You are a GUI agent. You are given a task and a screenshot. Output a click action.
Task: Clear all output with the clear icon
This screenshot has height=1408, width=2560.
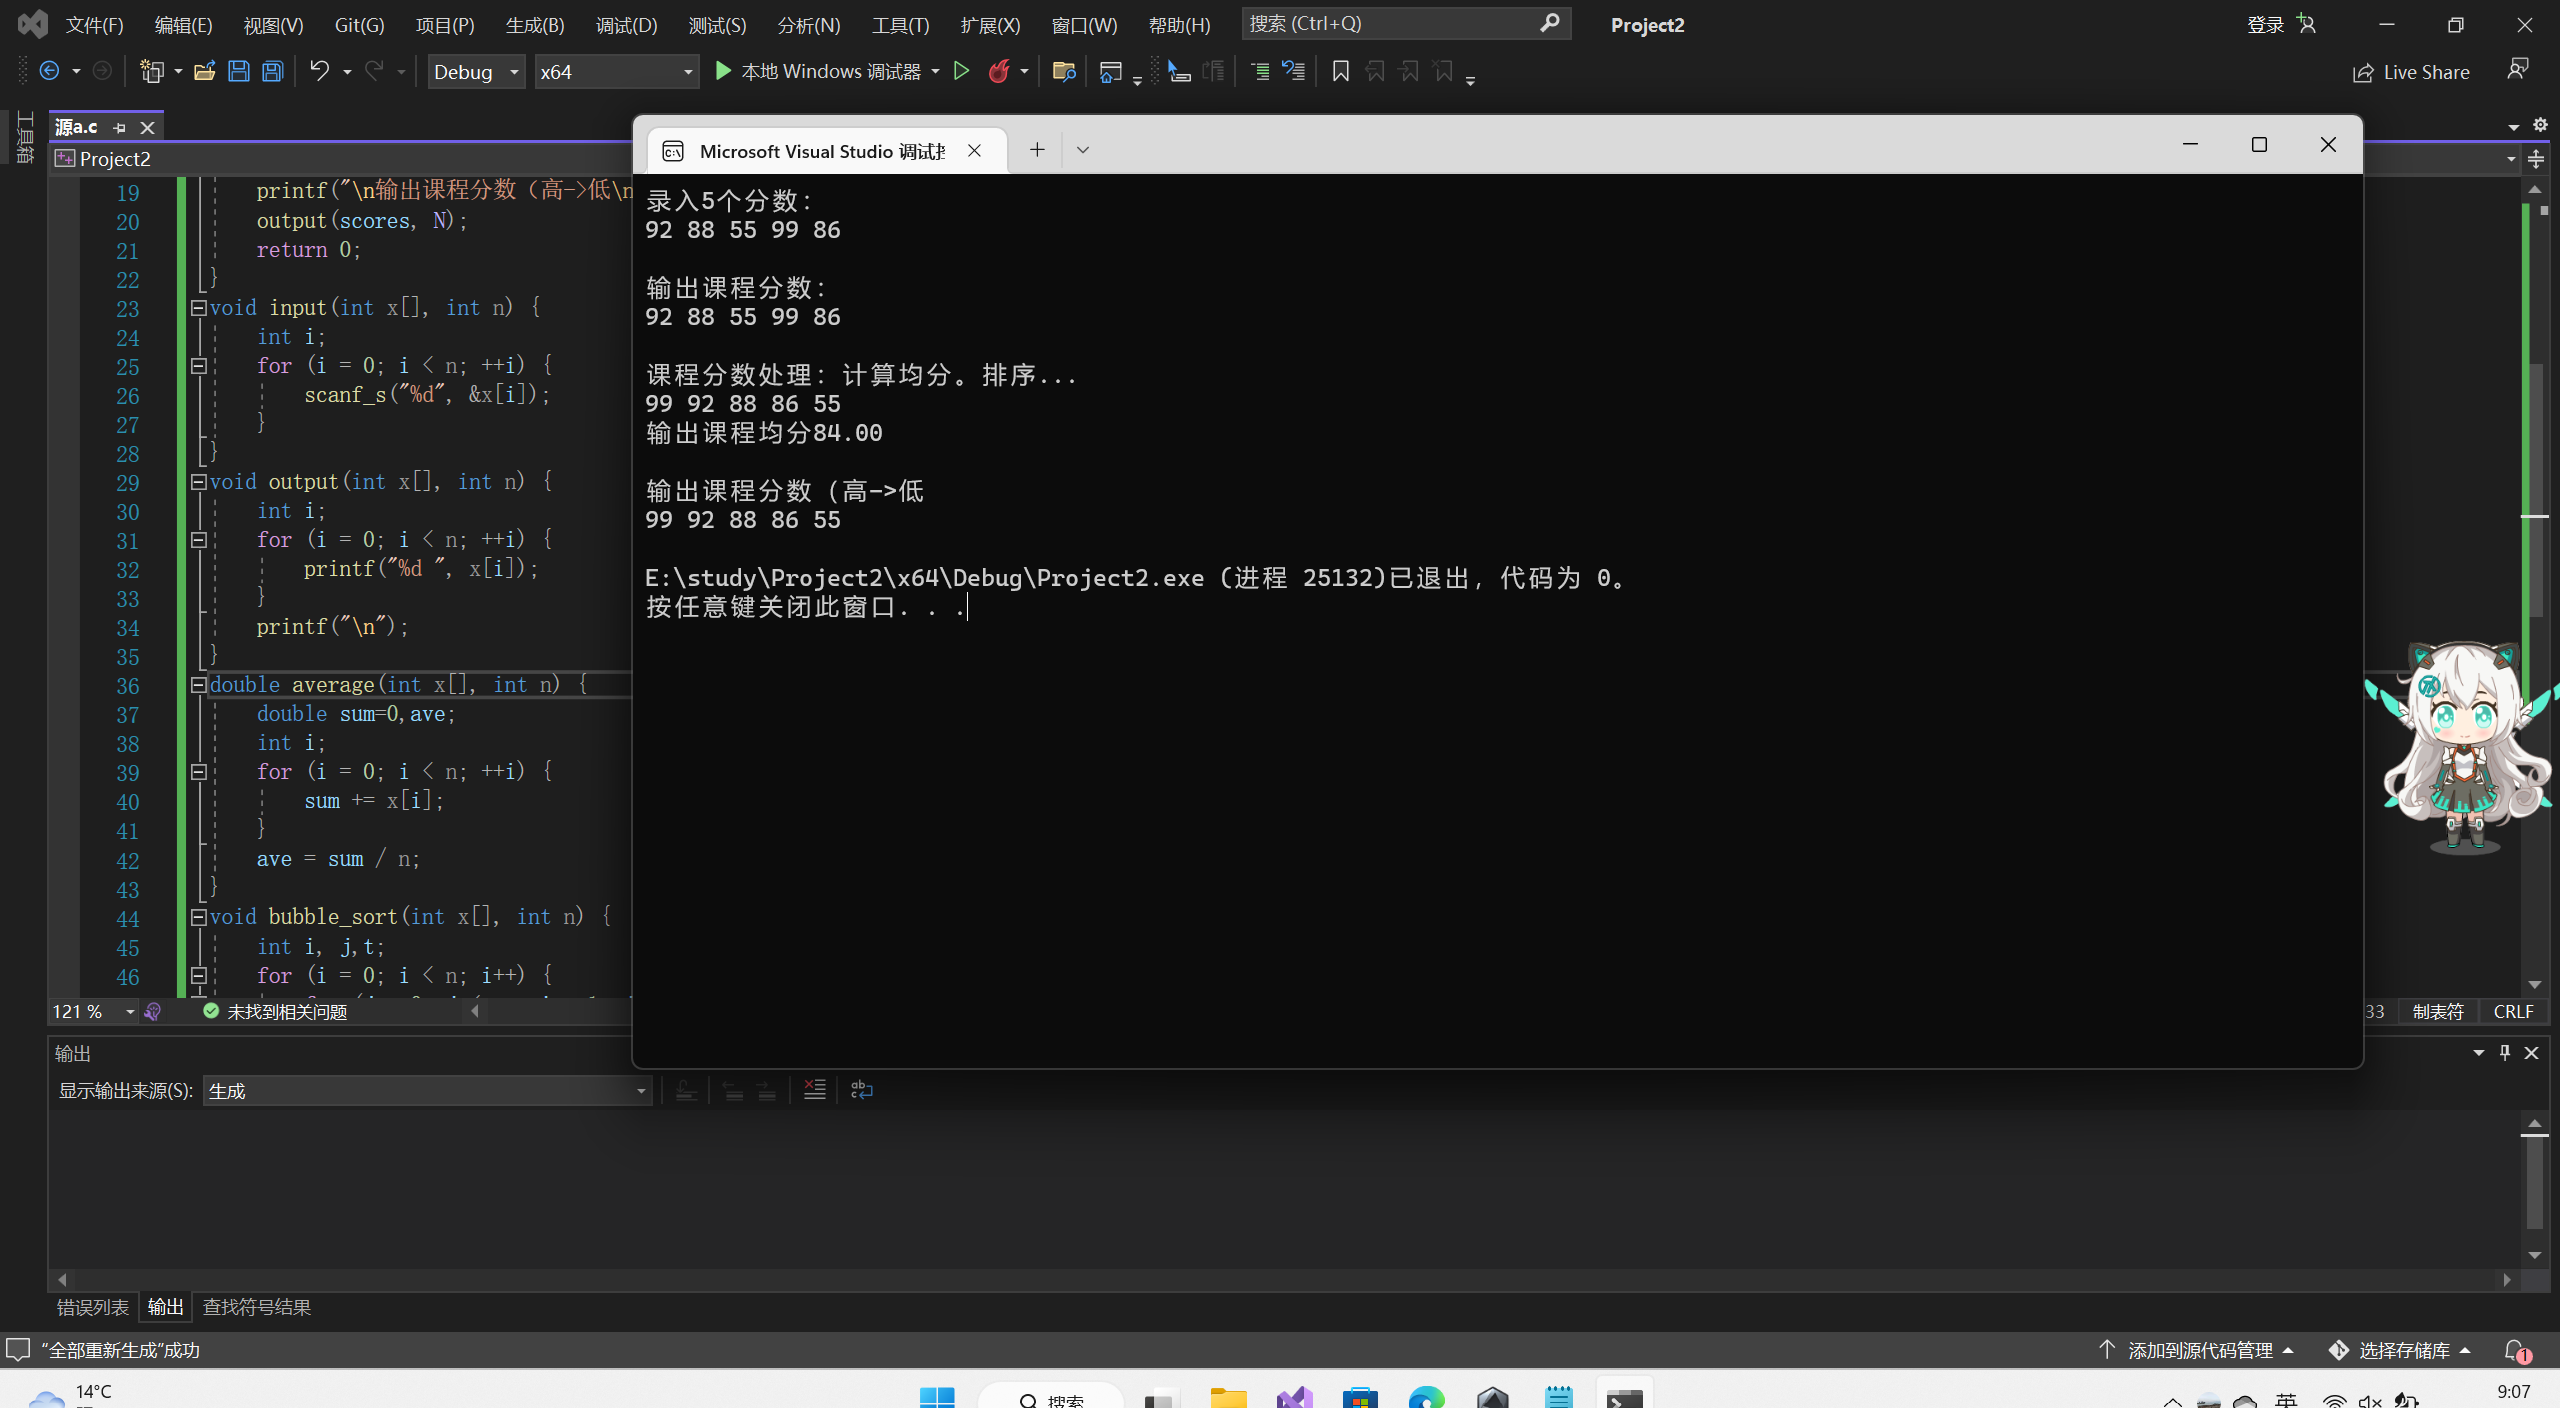pyautogui.click(x=815, y=1090)
